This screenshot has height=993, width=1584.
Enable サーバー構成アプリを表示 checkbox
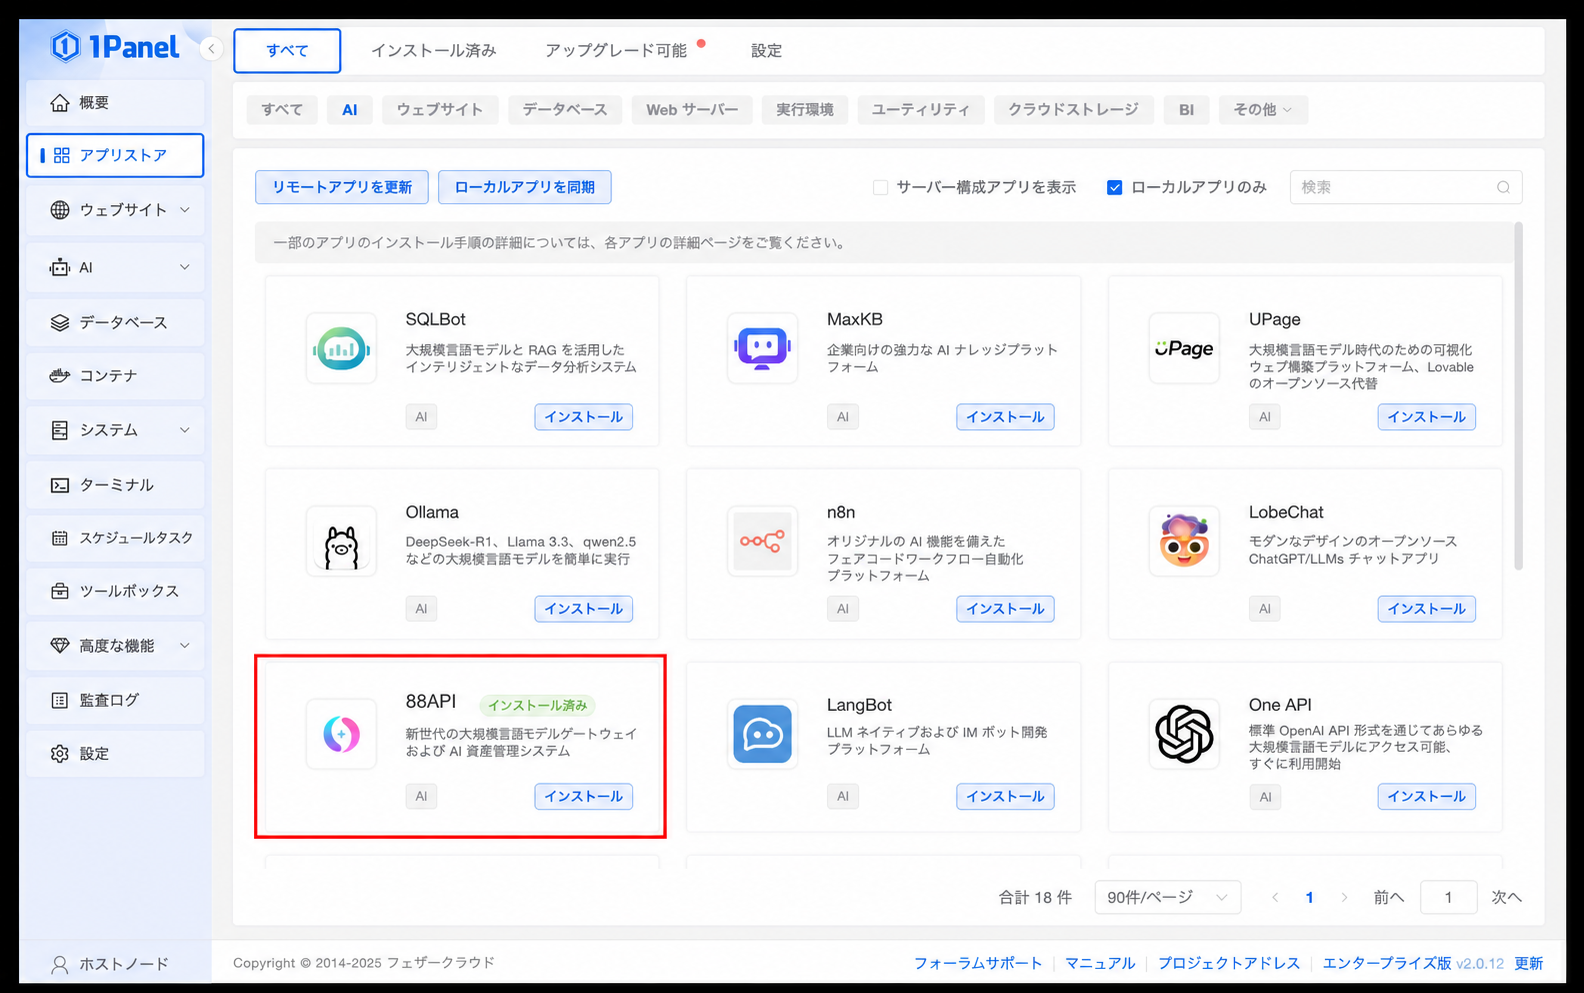[880, 187]
